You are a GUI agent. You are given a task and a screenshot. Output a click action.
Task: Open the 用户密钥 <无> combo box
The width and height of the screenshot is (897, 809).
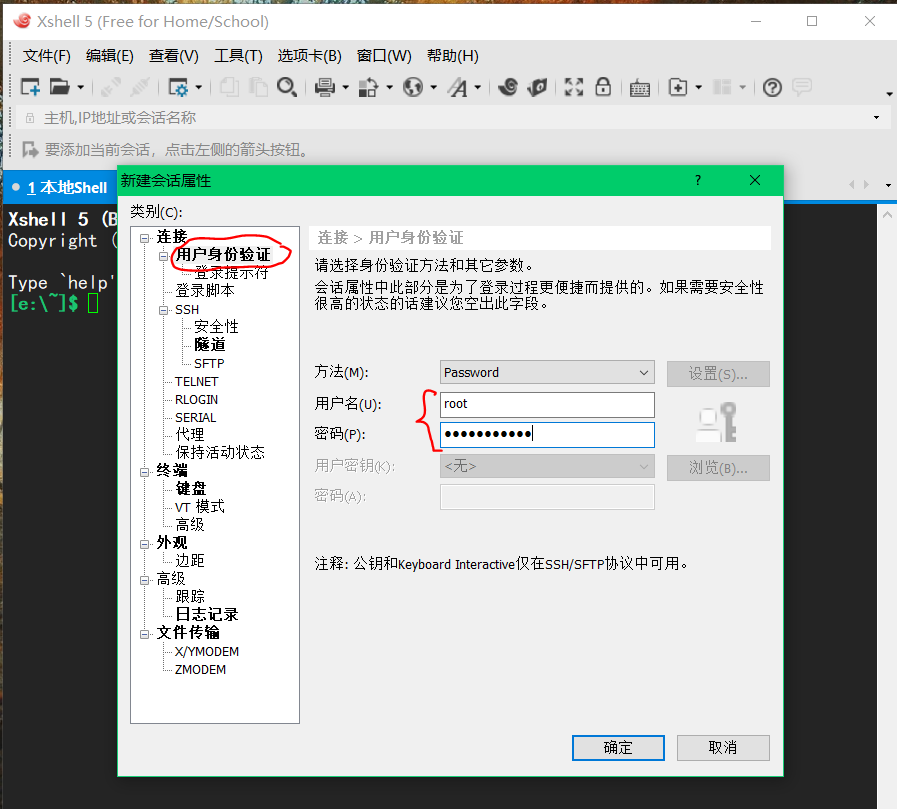coord(547,466)
